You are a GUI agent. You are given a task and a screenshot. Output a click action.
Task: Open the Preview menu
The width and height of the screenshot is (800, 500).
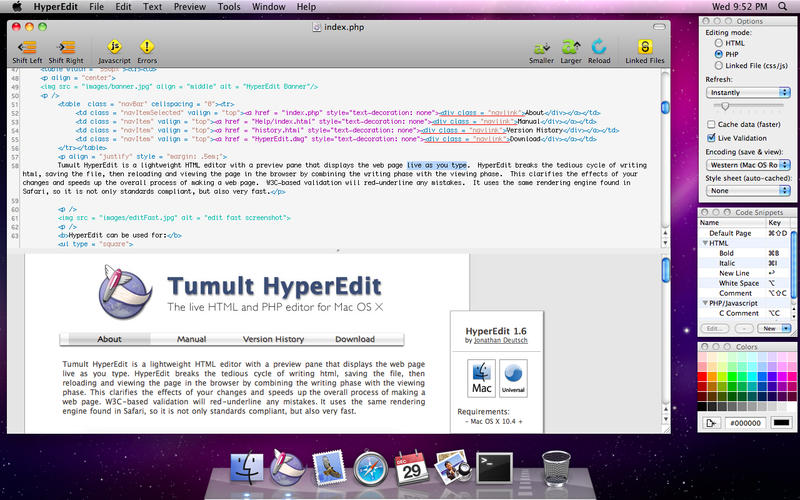pos(190,7)
